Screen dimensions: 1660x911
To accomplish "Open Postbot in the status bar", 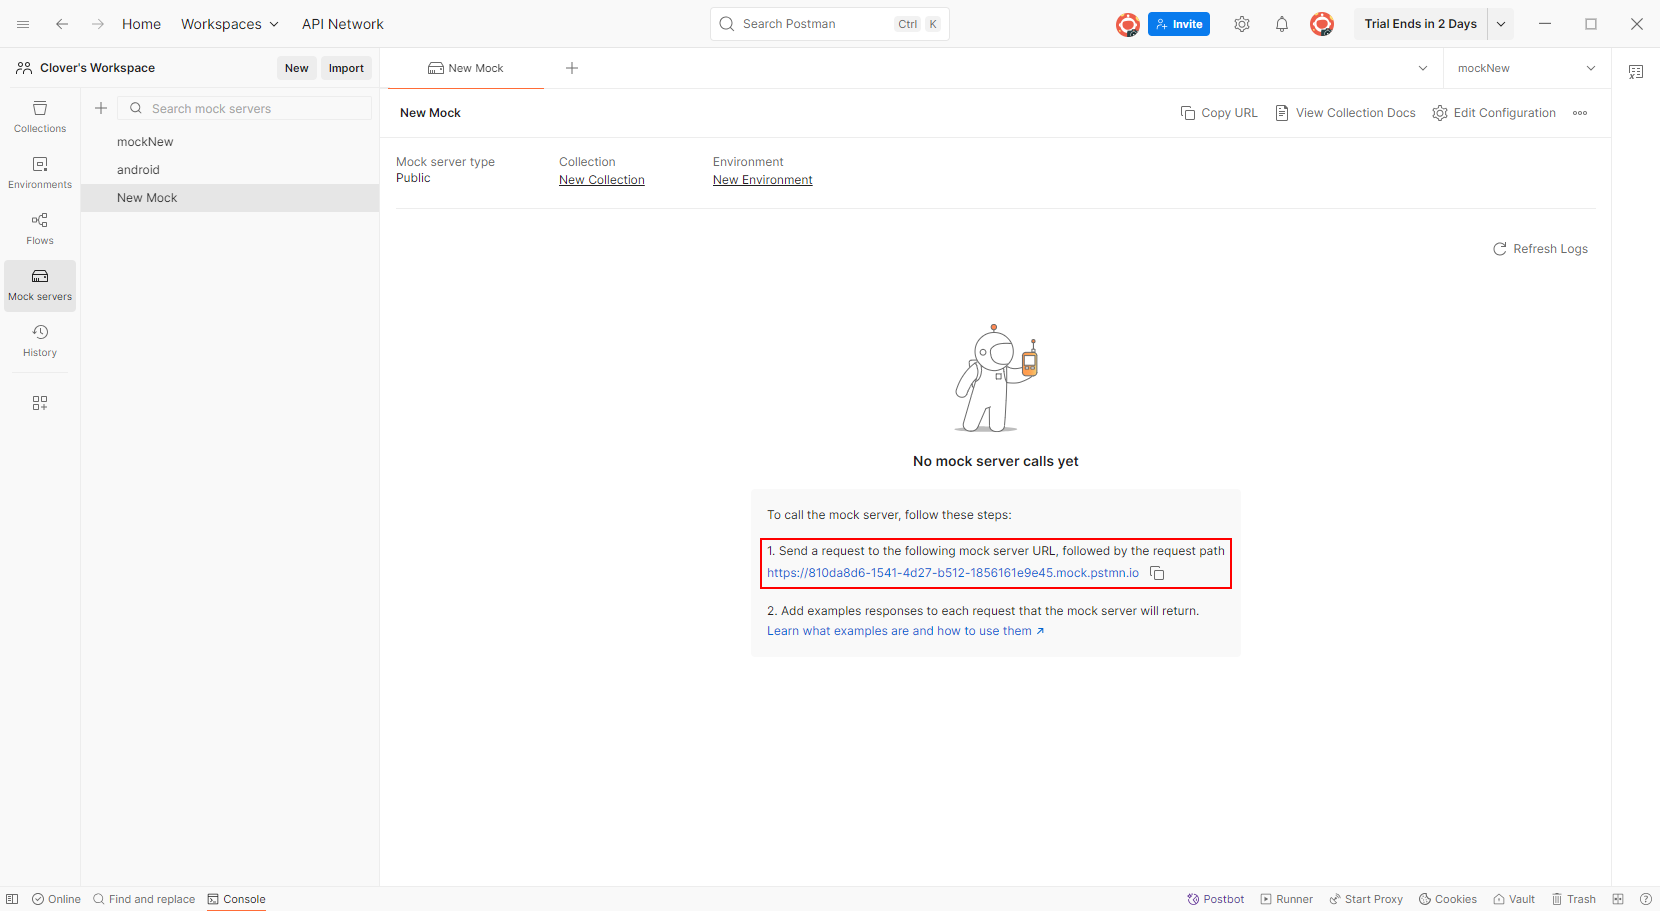I will [1216, 899].
